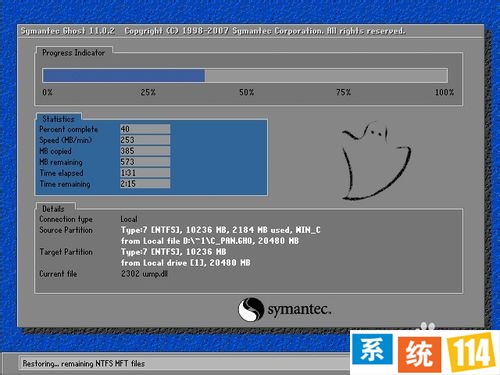
Task: Click the Symantec Ghost 11.0.2 title text
Action: [68, 31]
